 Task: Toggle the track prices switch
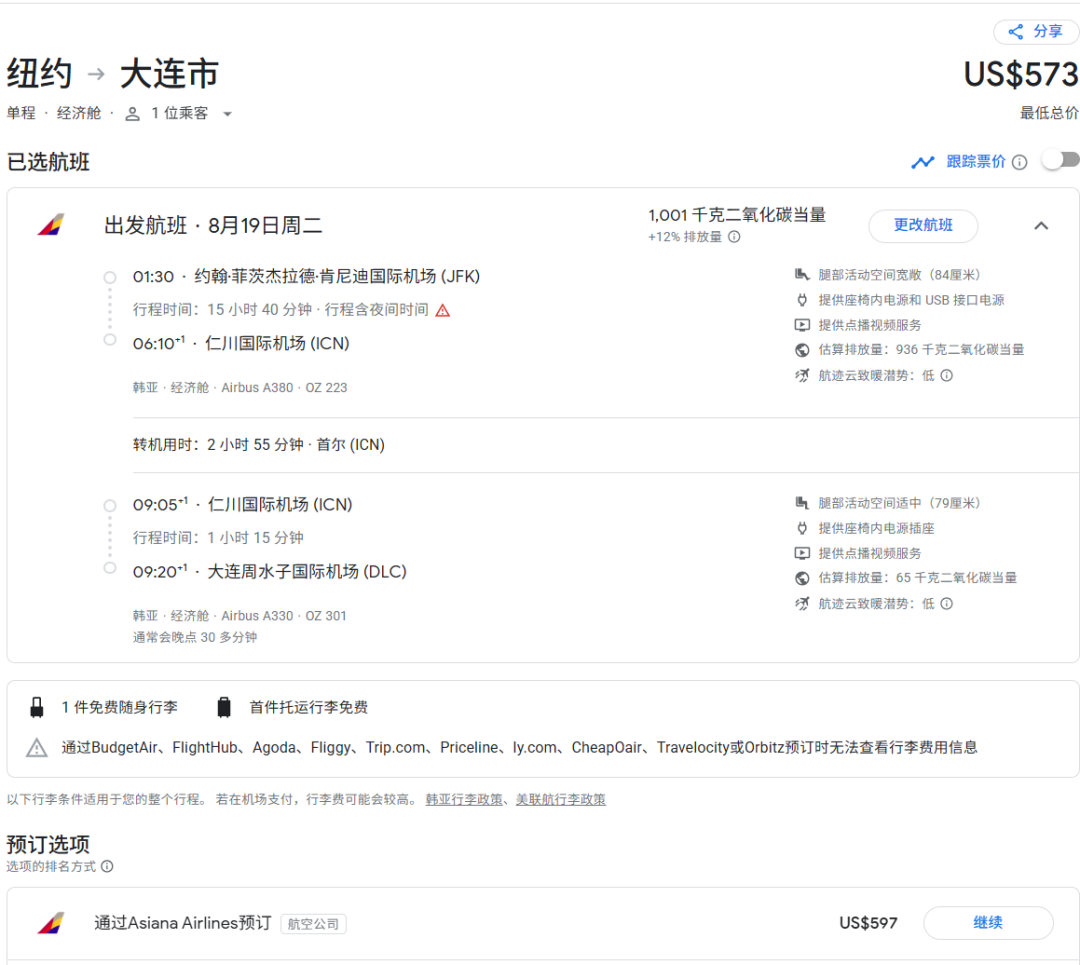point(1060,161)
